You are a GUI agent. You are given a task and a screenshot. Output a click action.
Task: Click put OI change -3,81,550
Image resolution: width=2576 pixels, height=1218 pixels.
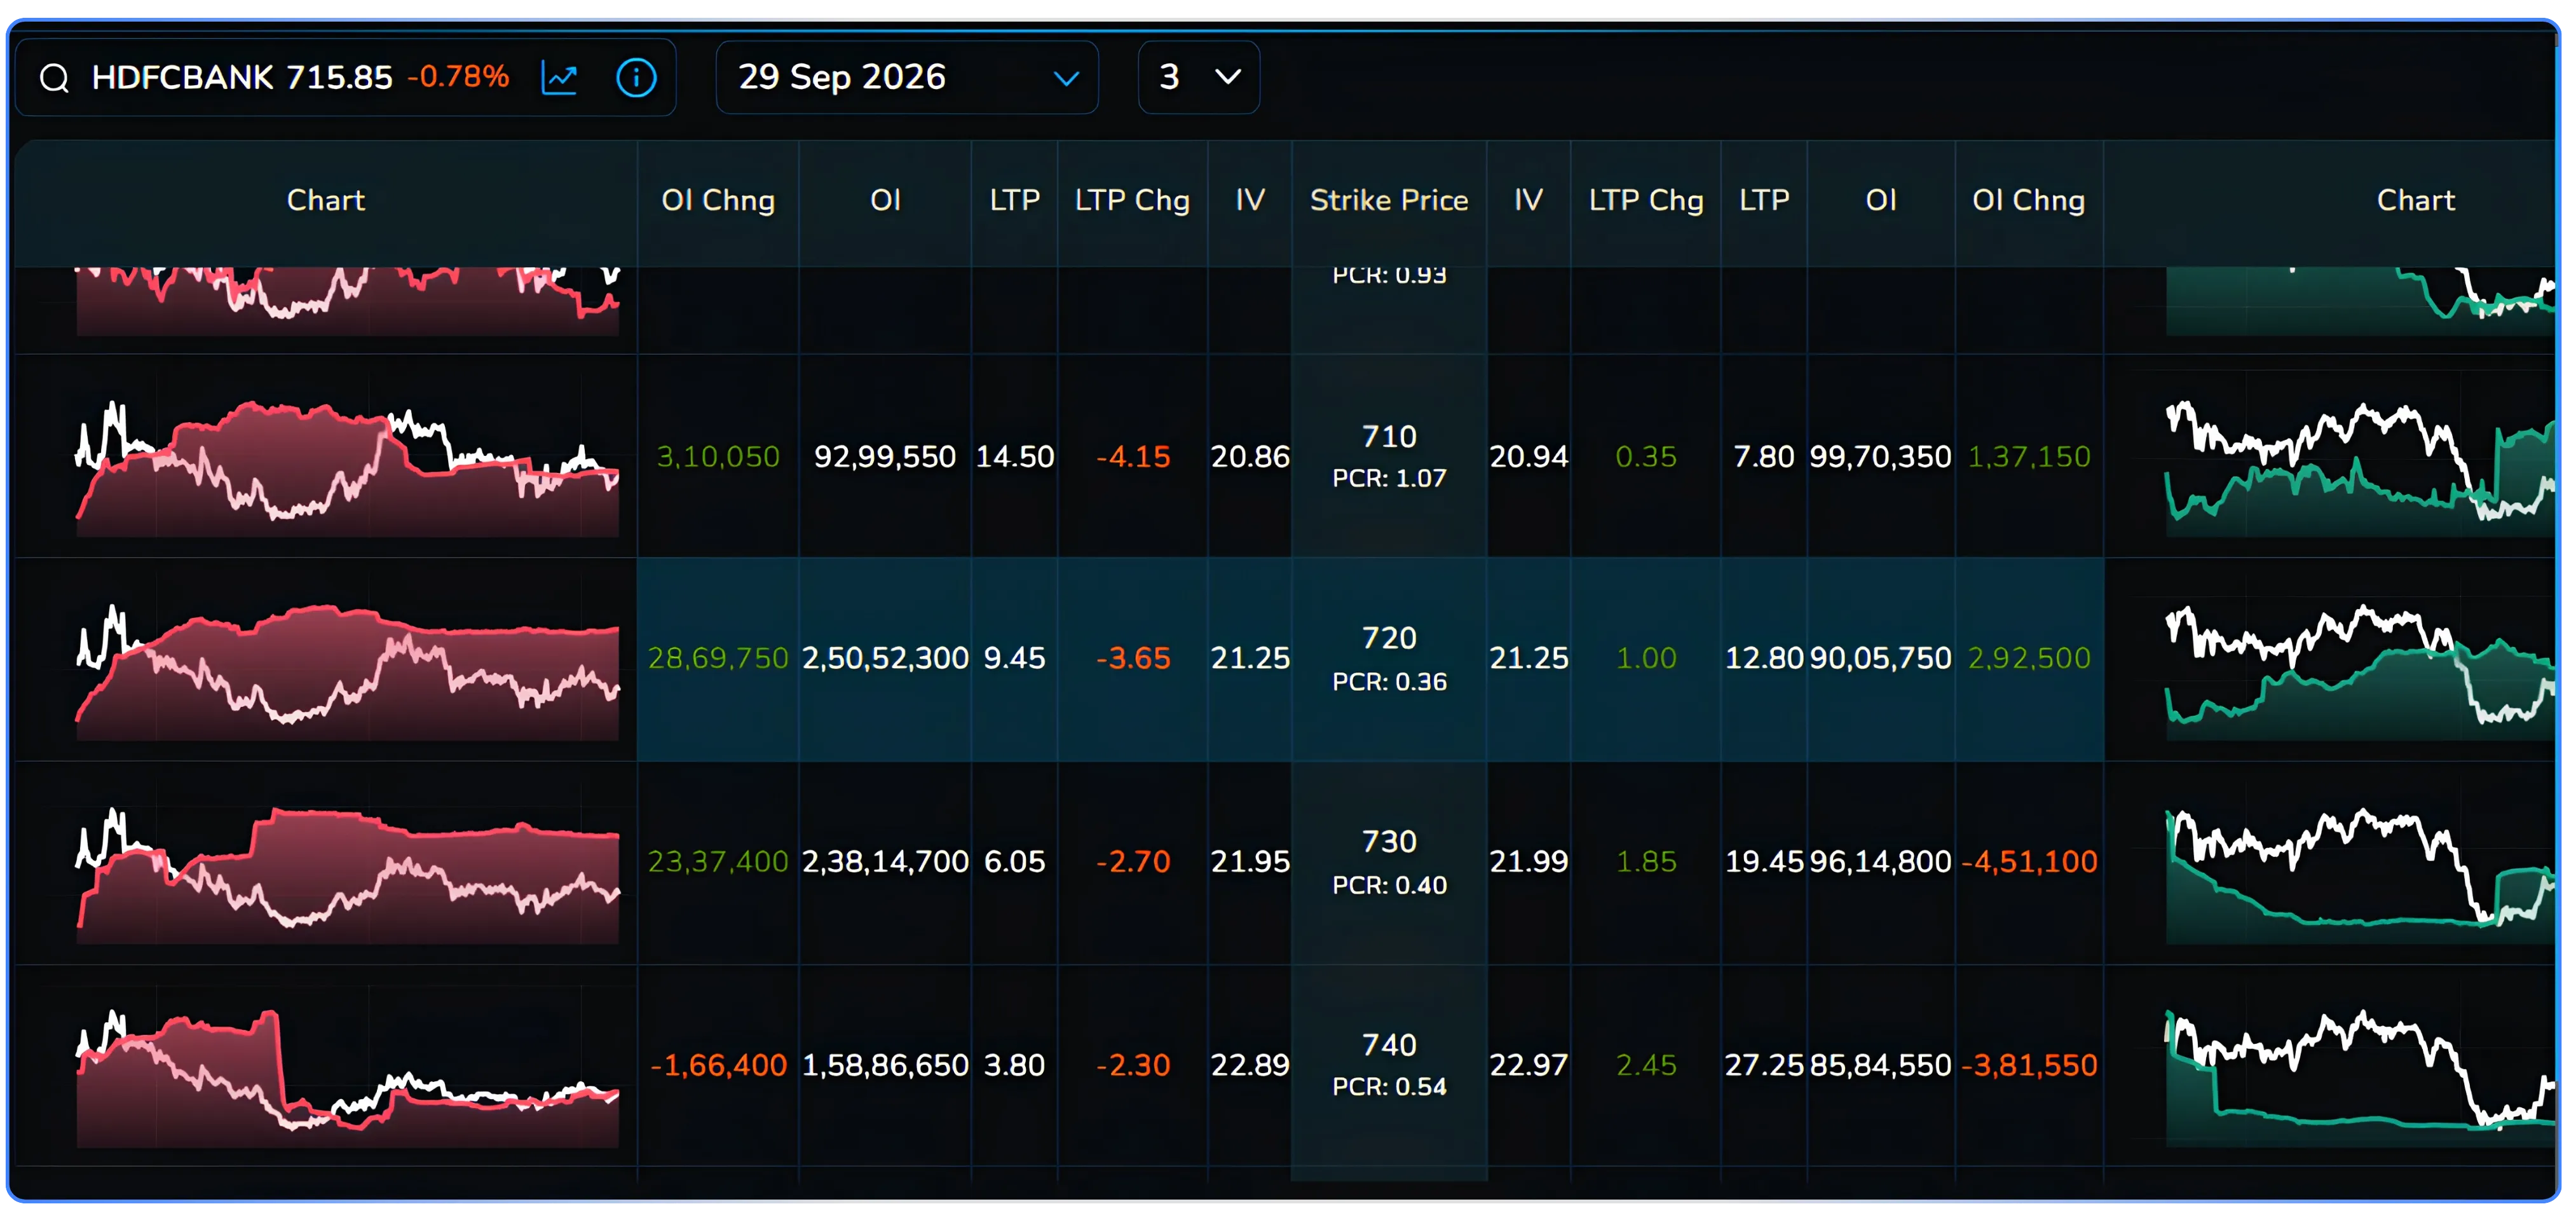click(x=2029, y=1066)
